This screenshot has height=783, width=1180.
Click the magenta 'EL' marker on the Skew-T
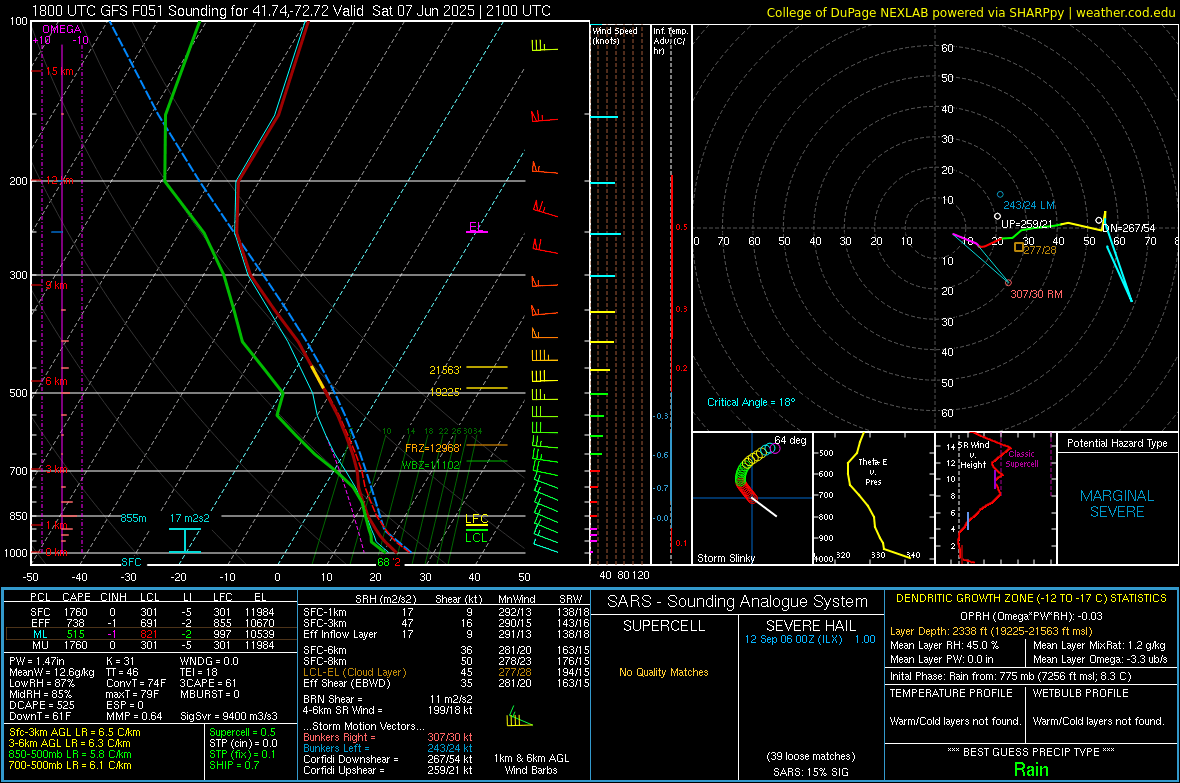click(x=476, y=227)
